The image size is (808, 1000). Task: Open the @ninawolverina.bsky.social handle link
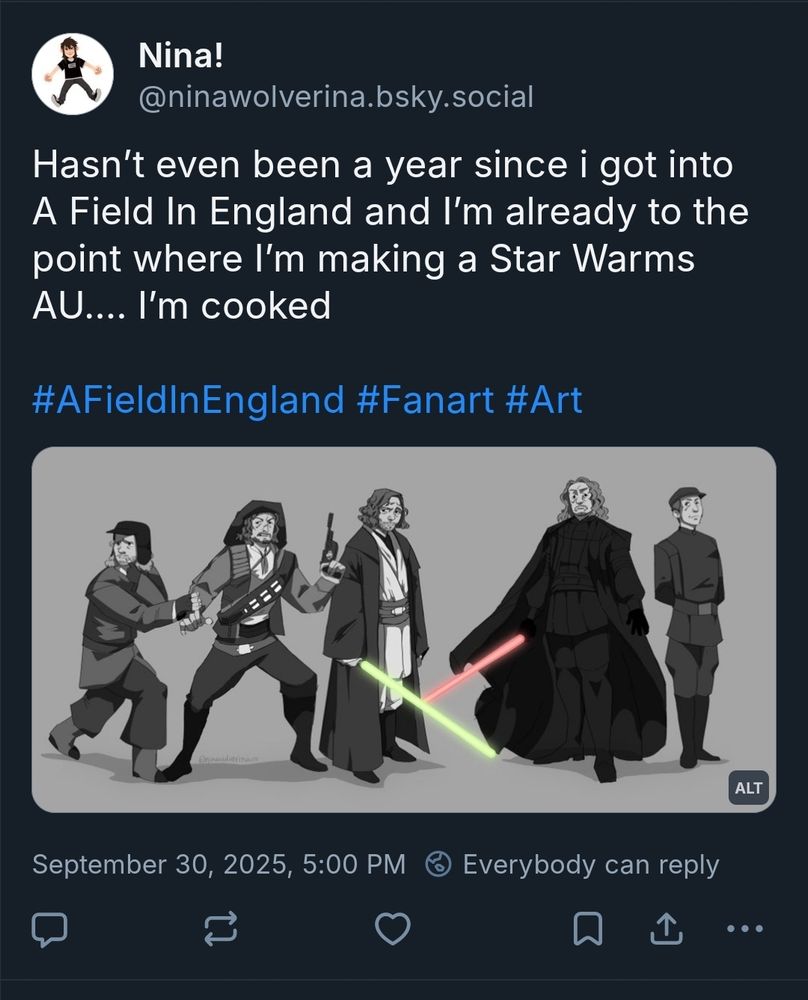[x=336, y=97]
